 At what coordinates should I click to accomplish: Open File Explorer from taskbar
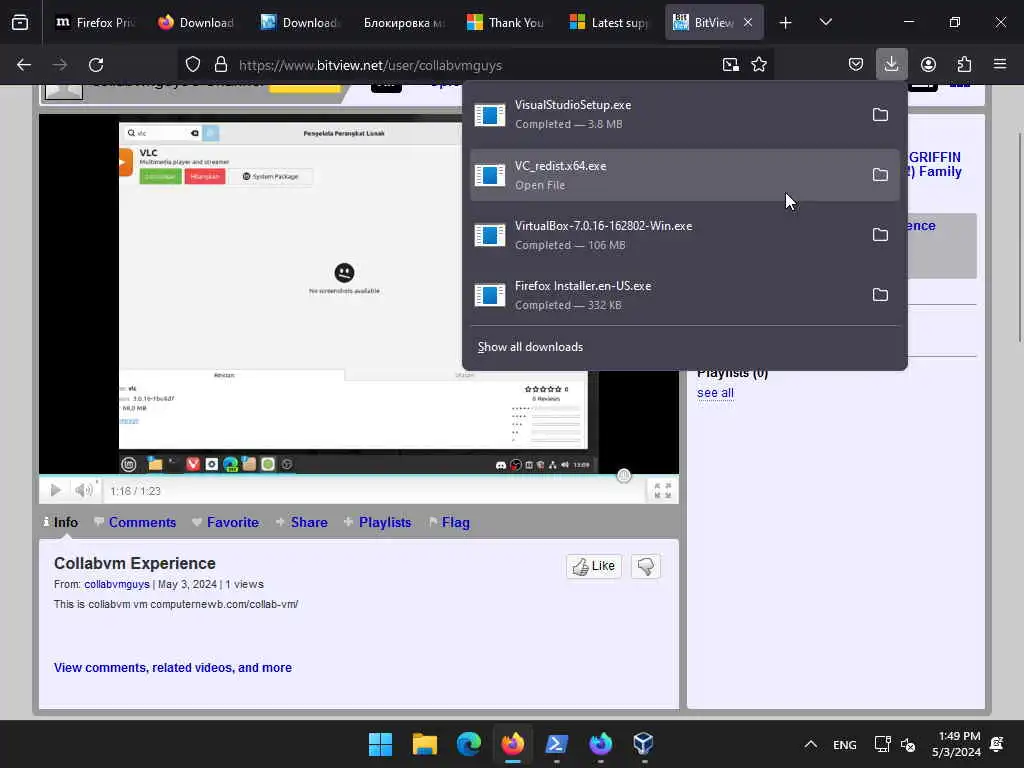[424, 744]
